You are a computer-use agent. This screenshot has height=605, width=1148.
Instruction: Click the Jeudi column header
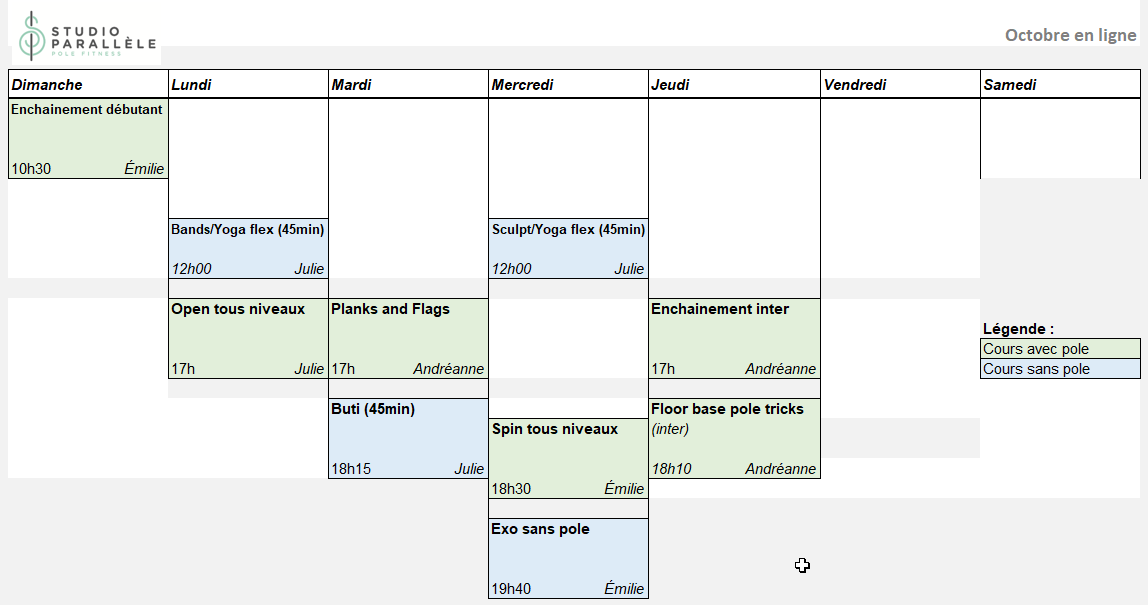pos(734,85)
